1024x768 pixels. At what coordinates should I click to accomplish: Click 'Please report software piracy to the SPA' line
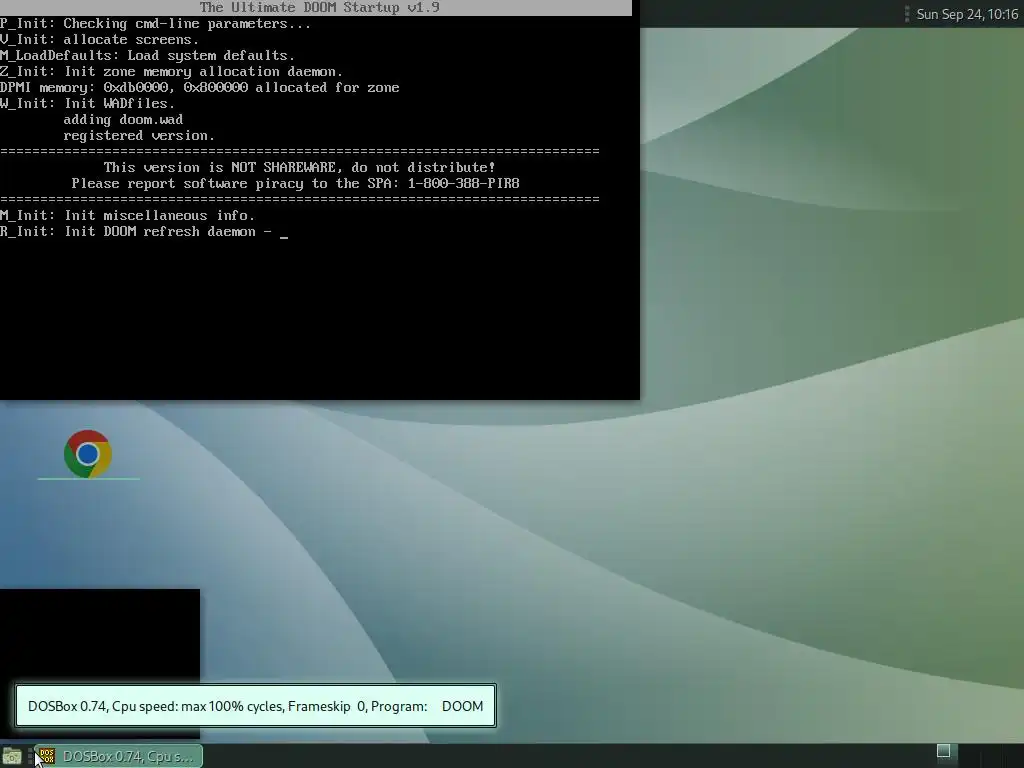coord(295,184)
